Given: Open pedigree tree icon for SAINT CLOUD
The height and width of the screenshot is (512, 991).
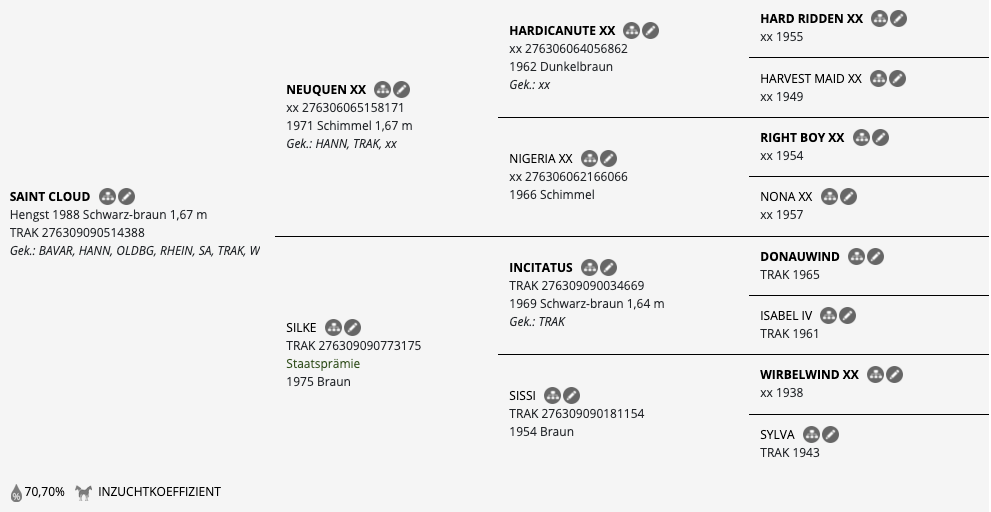Looking at the screenshot, I should (x=107, y=197).
